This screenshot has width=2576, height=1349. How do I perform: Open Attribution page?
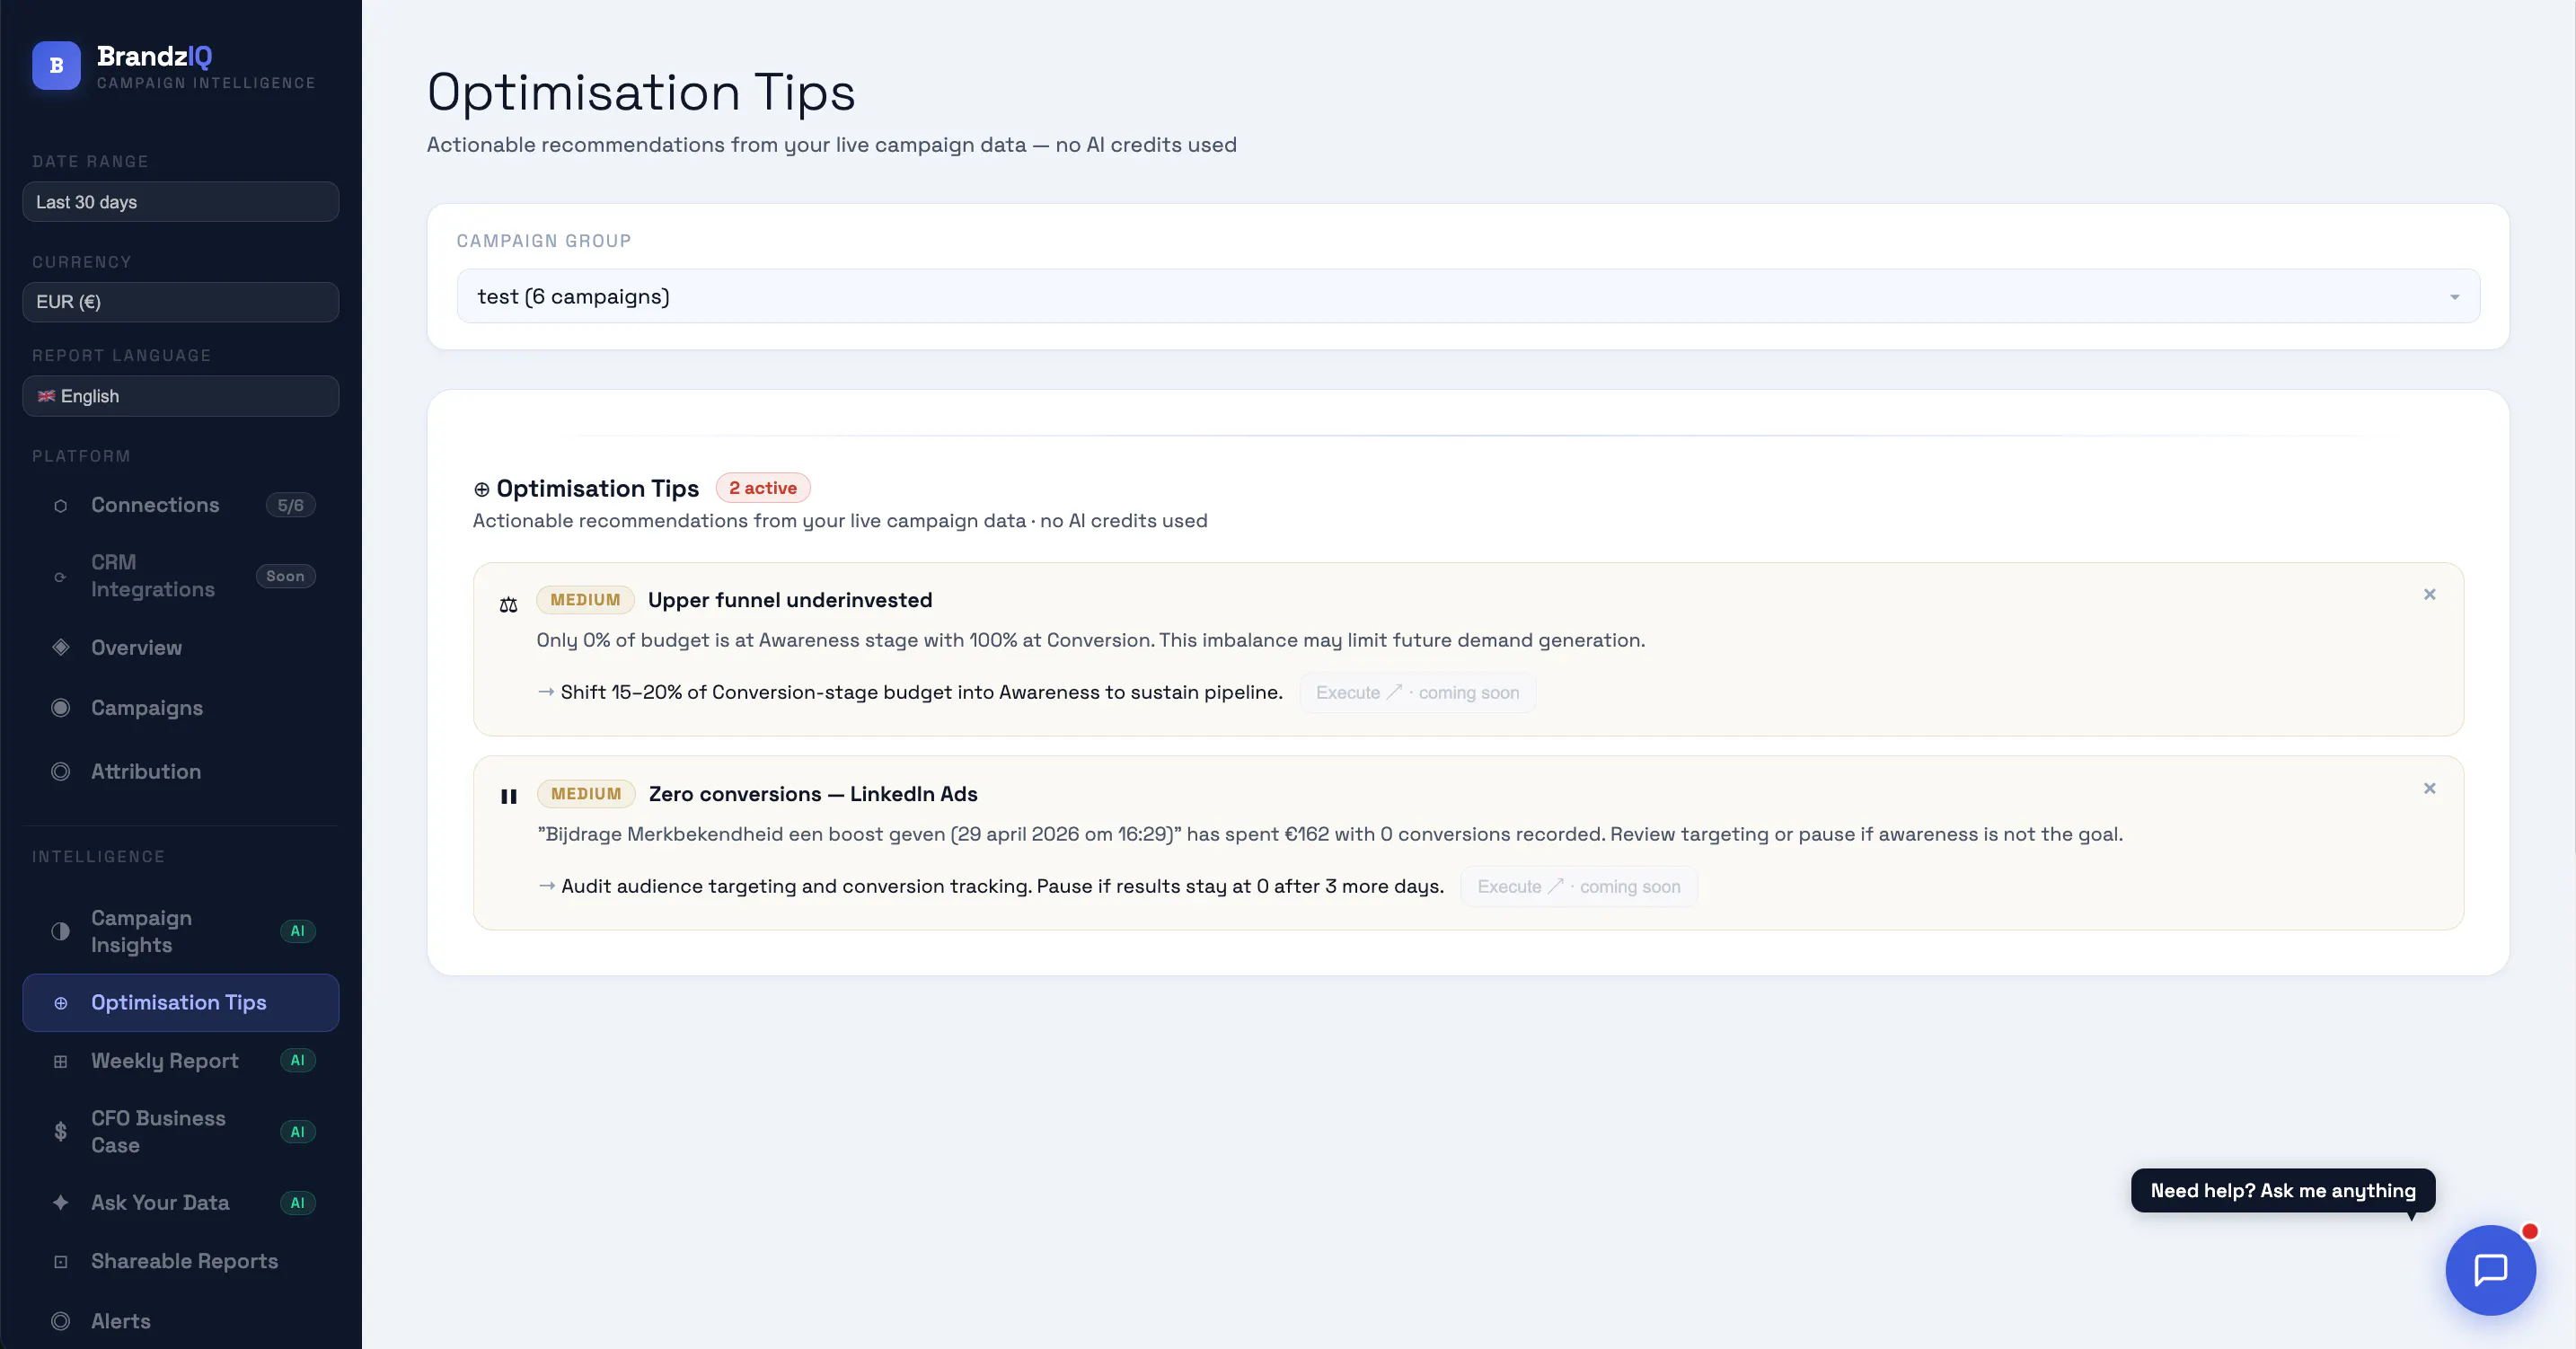click(180, 772)
